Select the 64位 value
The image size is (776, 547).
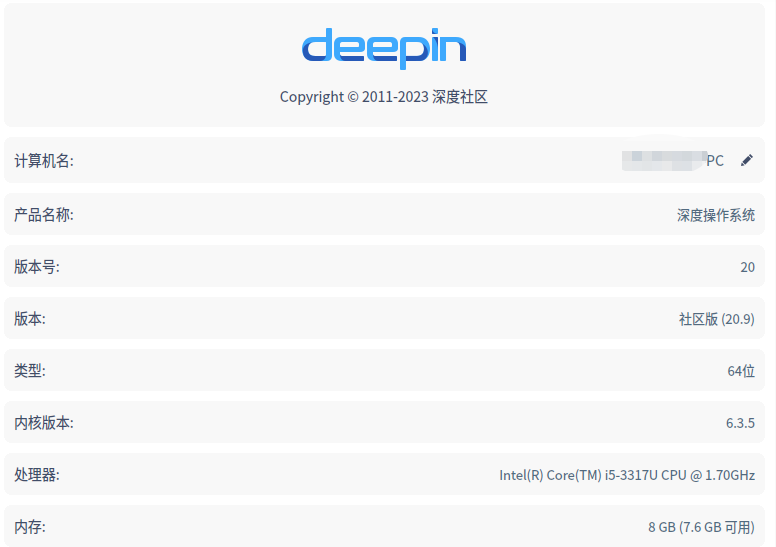741,371
